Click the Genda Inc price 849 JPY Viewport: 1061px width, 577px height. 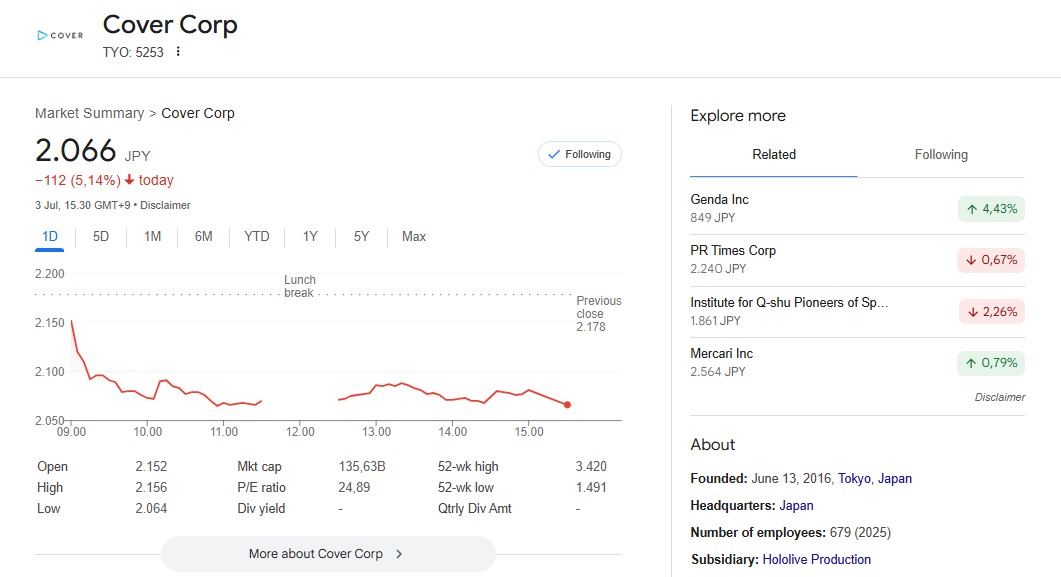coord(713,218)
